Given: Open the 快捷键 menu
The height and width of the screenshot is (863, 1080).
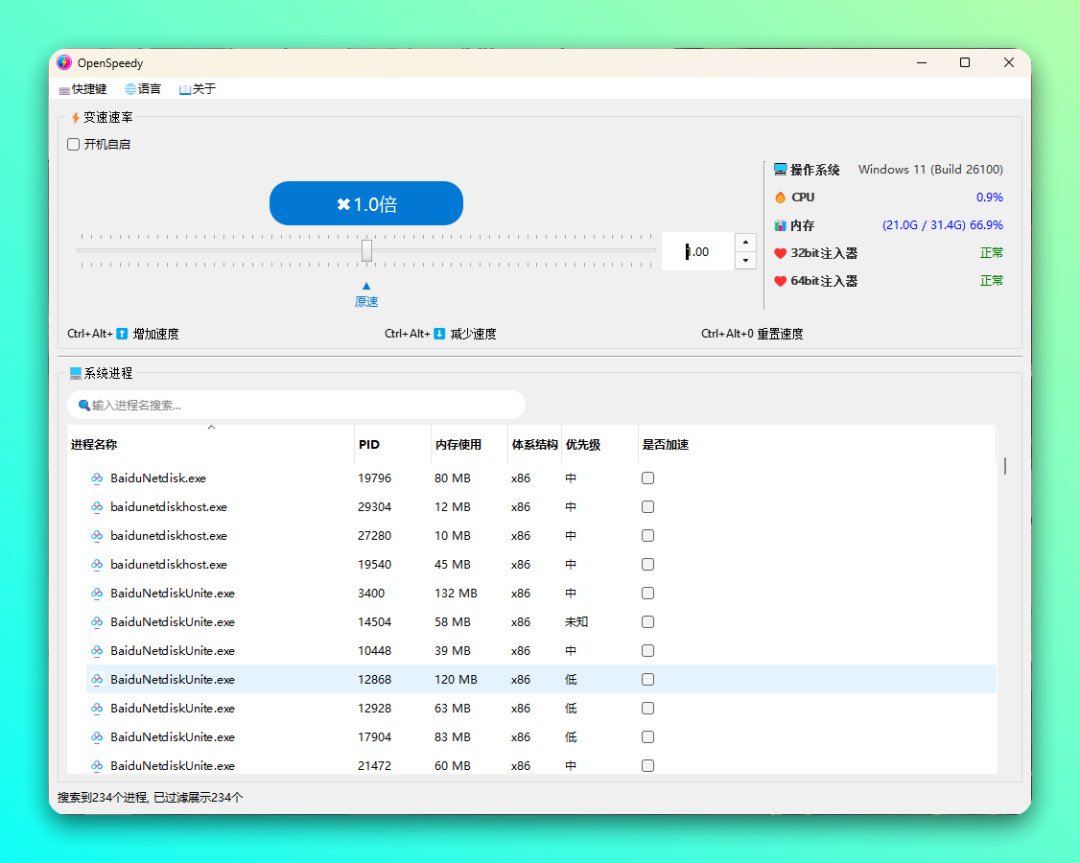Looking at the screenshot, I should click(83, 89).
